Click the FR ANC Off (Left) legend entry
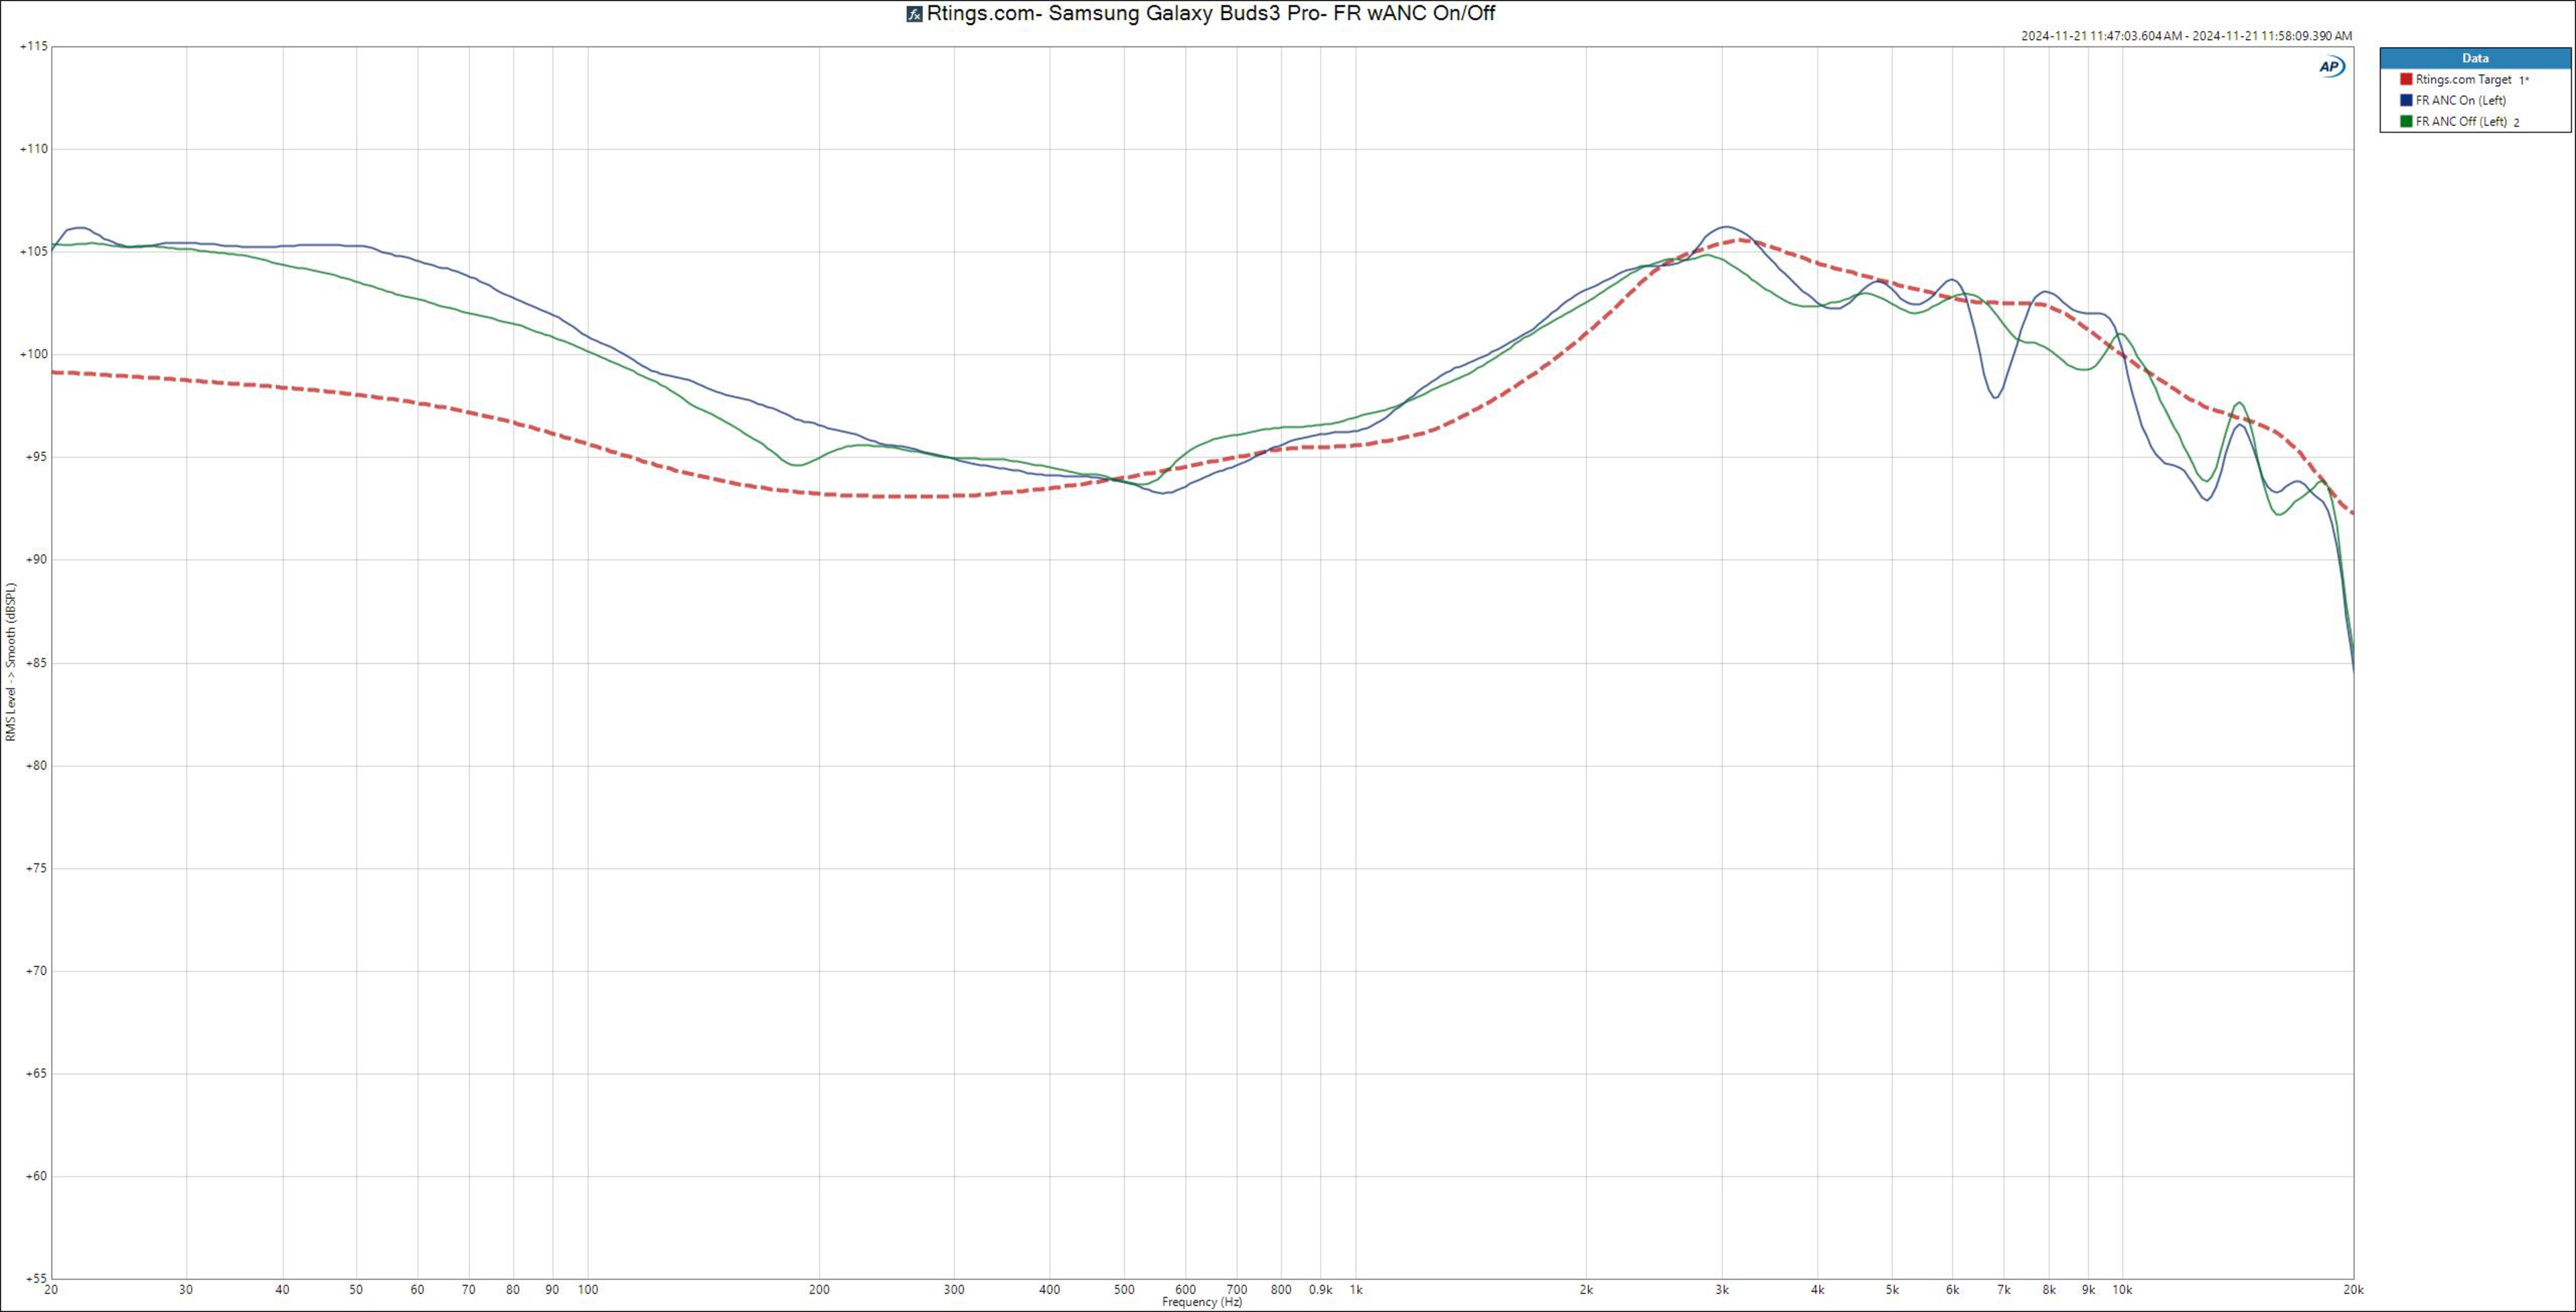The height and width of the screenshot is (1312, 2576). tap(2461, 121)
